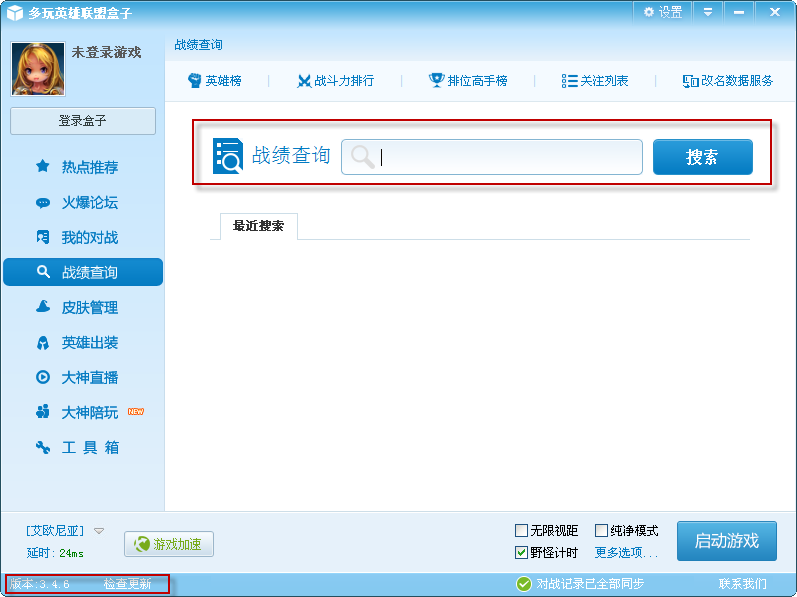Minimize the box window
The width and height of the screenshot is (797, 597).
point(739,12)
